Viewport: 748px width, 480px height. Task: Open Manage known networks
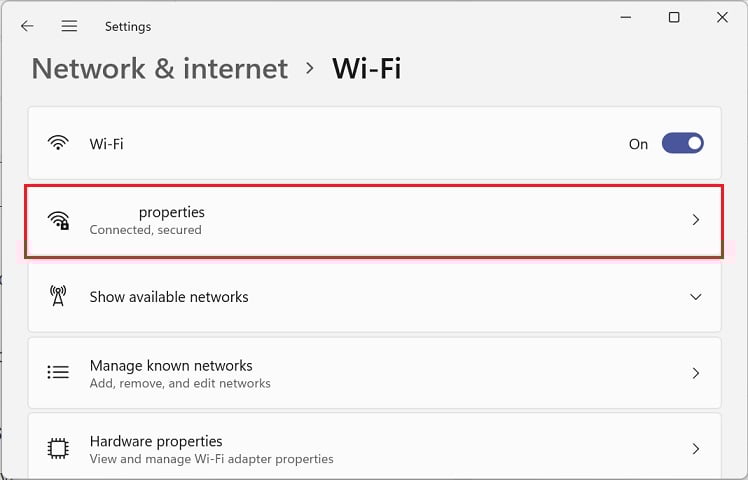pyautogui.click(x=374, y=373)
